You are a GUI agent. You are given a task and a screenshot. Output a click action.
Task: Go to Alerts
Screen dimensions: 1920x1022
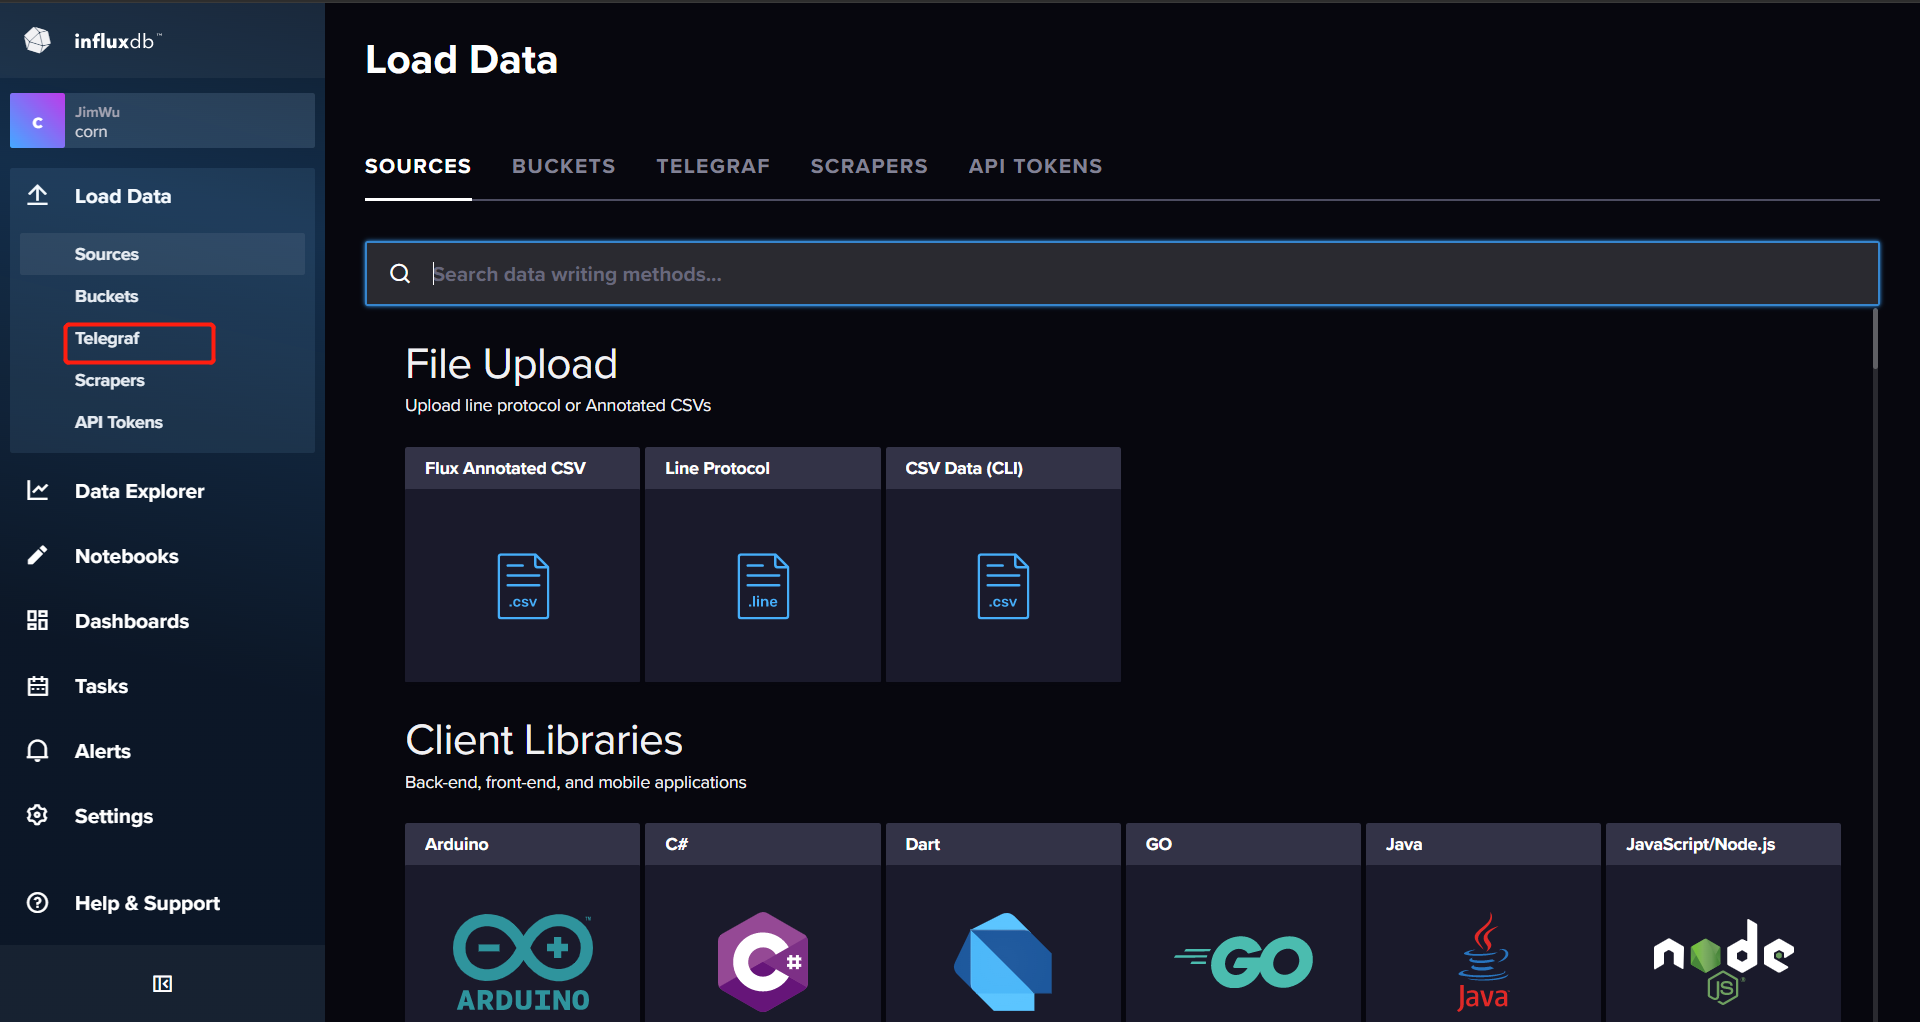(x=103, y=751)
